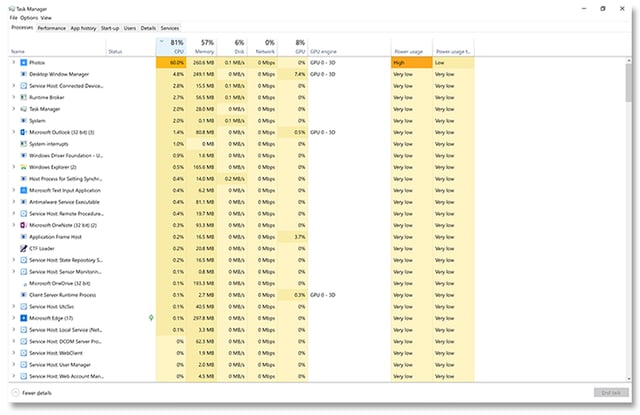The height and width of the screenshot is (415, 640).
Task: Click the Runtime Broker process icon
Action: pyautogui.click(x=24, y=98)
